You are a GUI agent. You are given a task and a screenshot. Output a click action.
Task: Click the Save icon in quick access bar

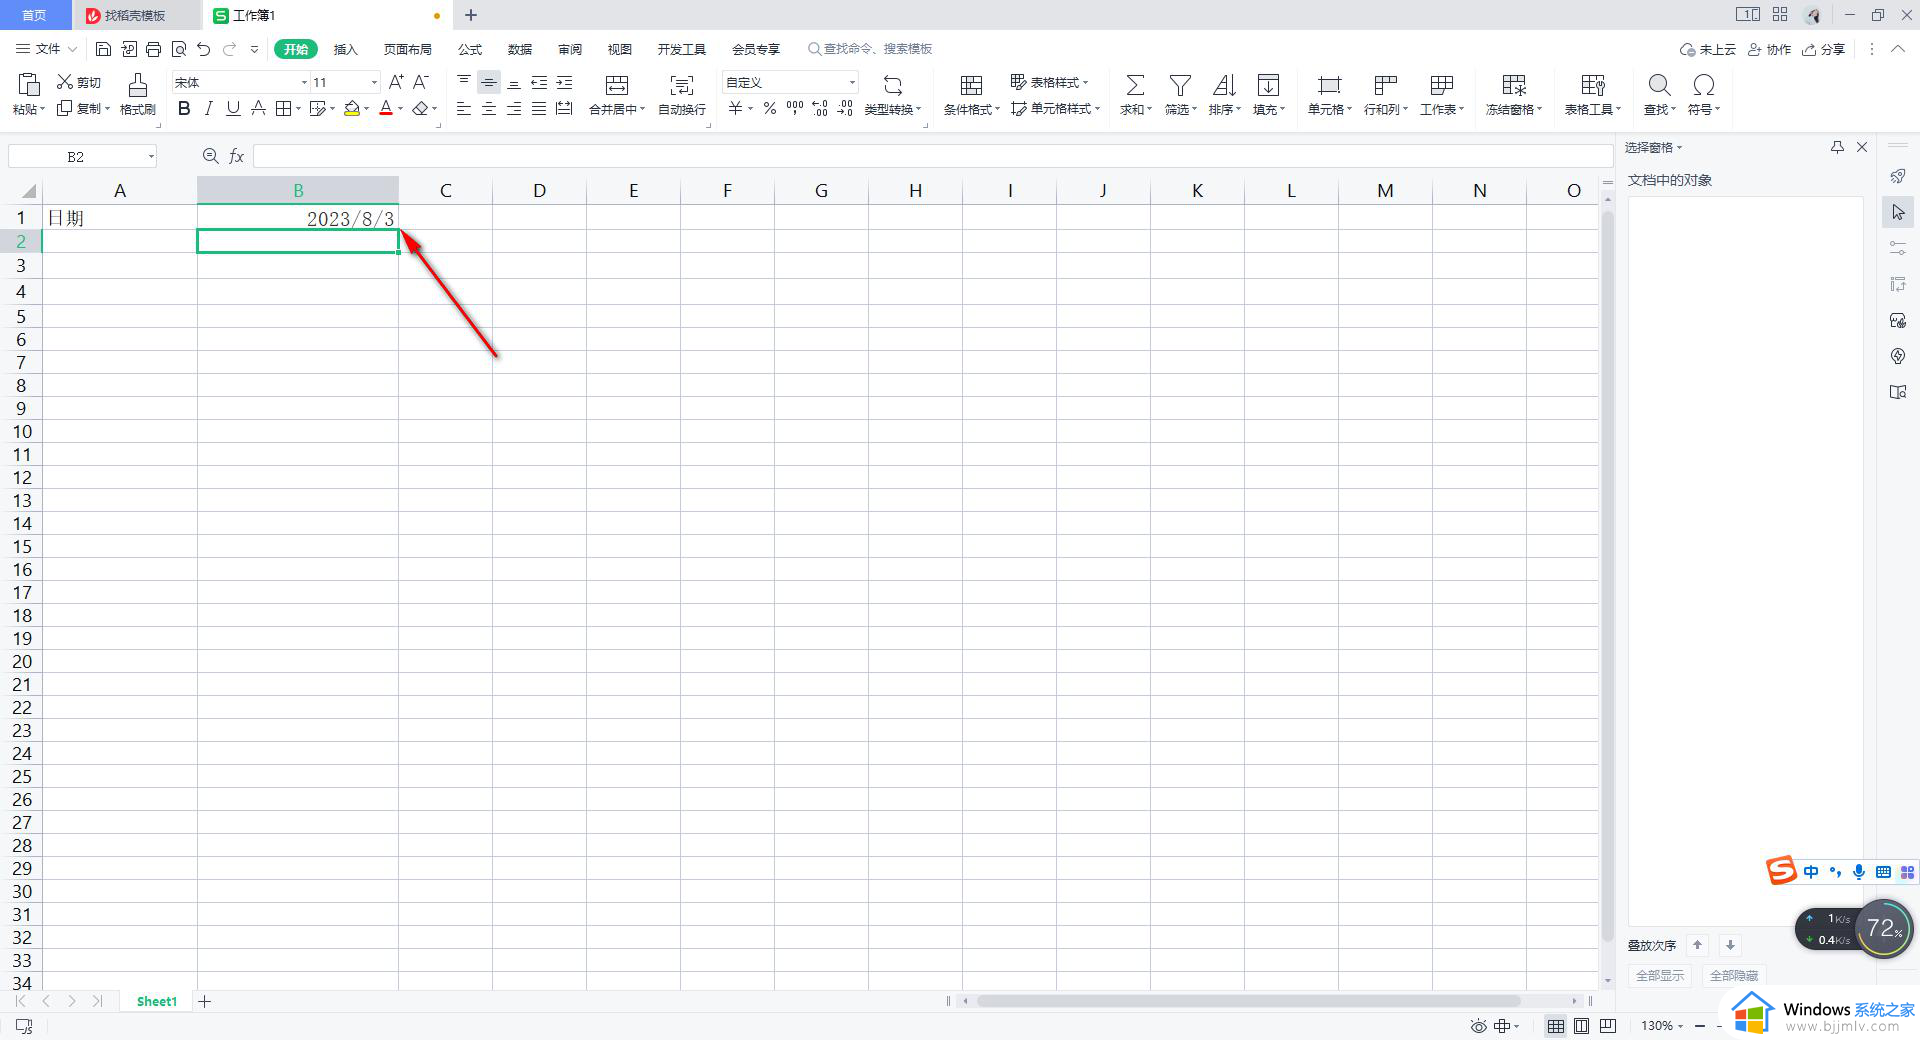[103, 49]
